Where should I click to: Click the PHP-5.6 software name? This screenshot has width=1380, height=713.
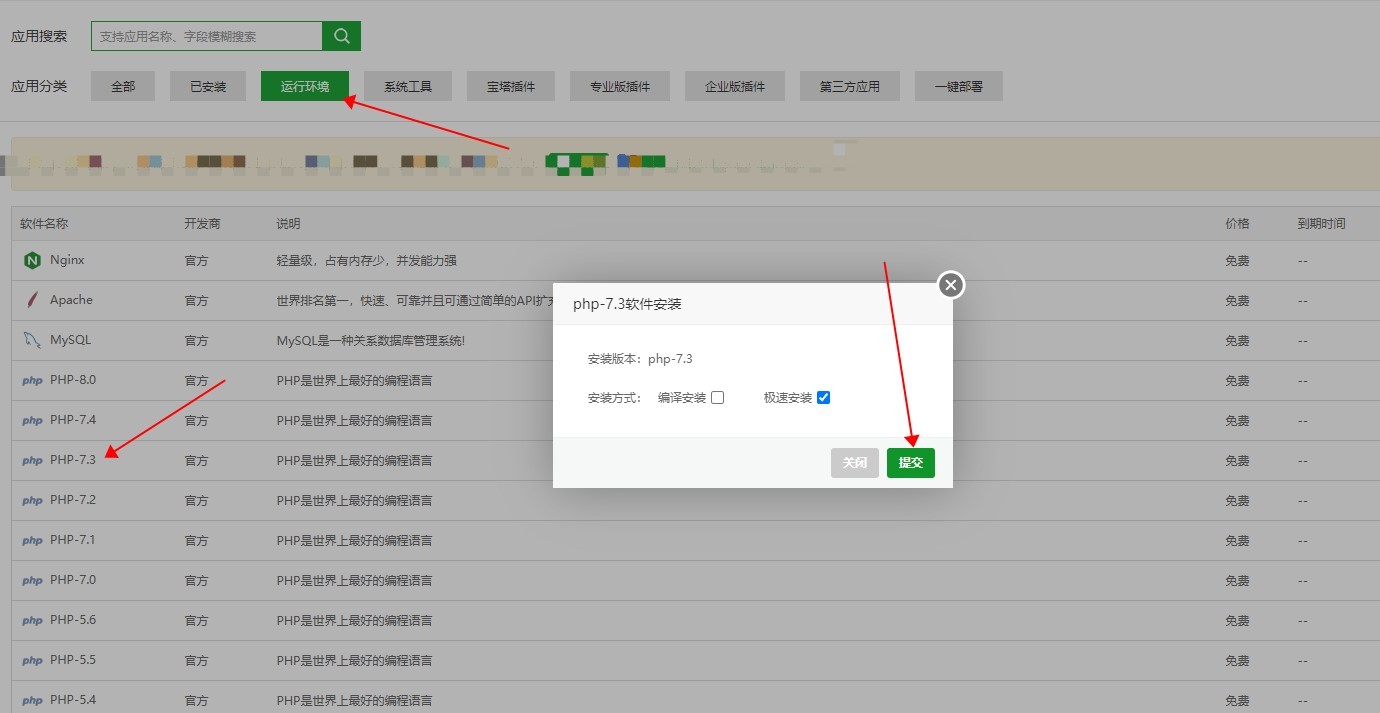(x=73, y=620)
